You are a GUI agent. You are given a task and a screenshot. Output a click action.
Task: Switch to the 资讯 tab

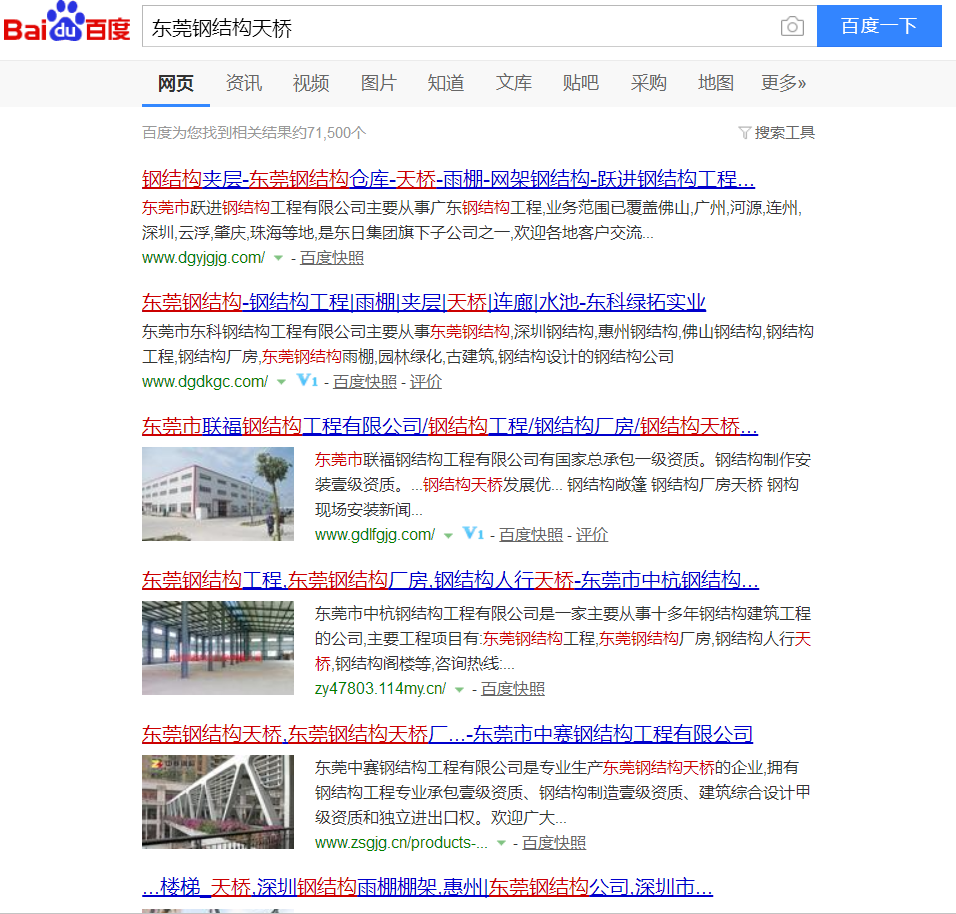[x=243, y=83]
